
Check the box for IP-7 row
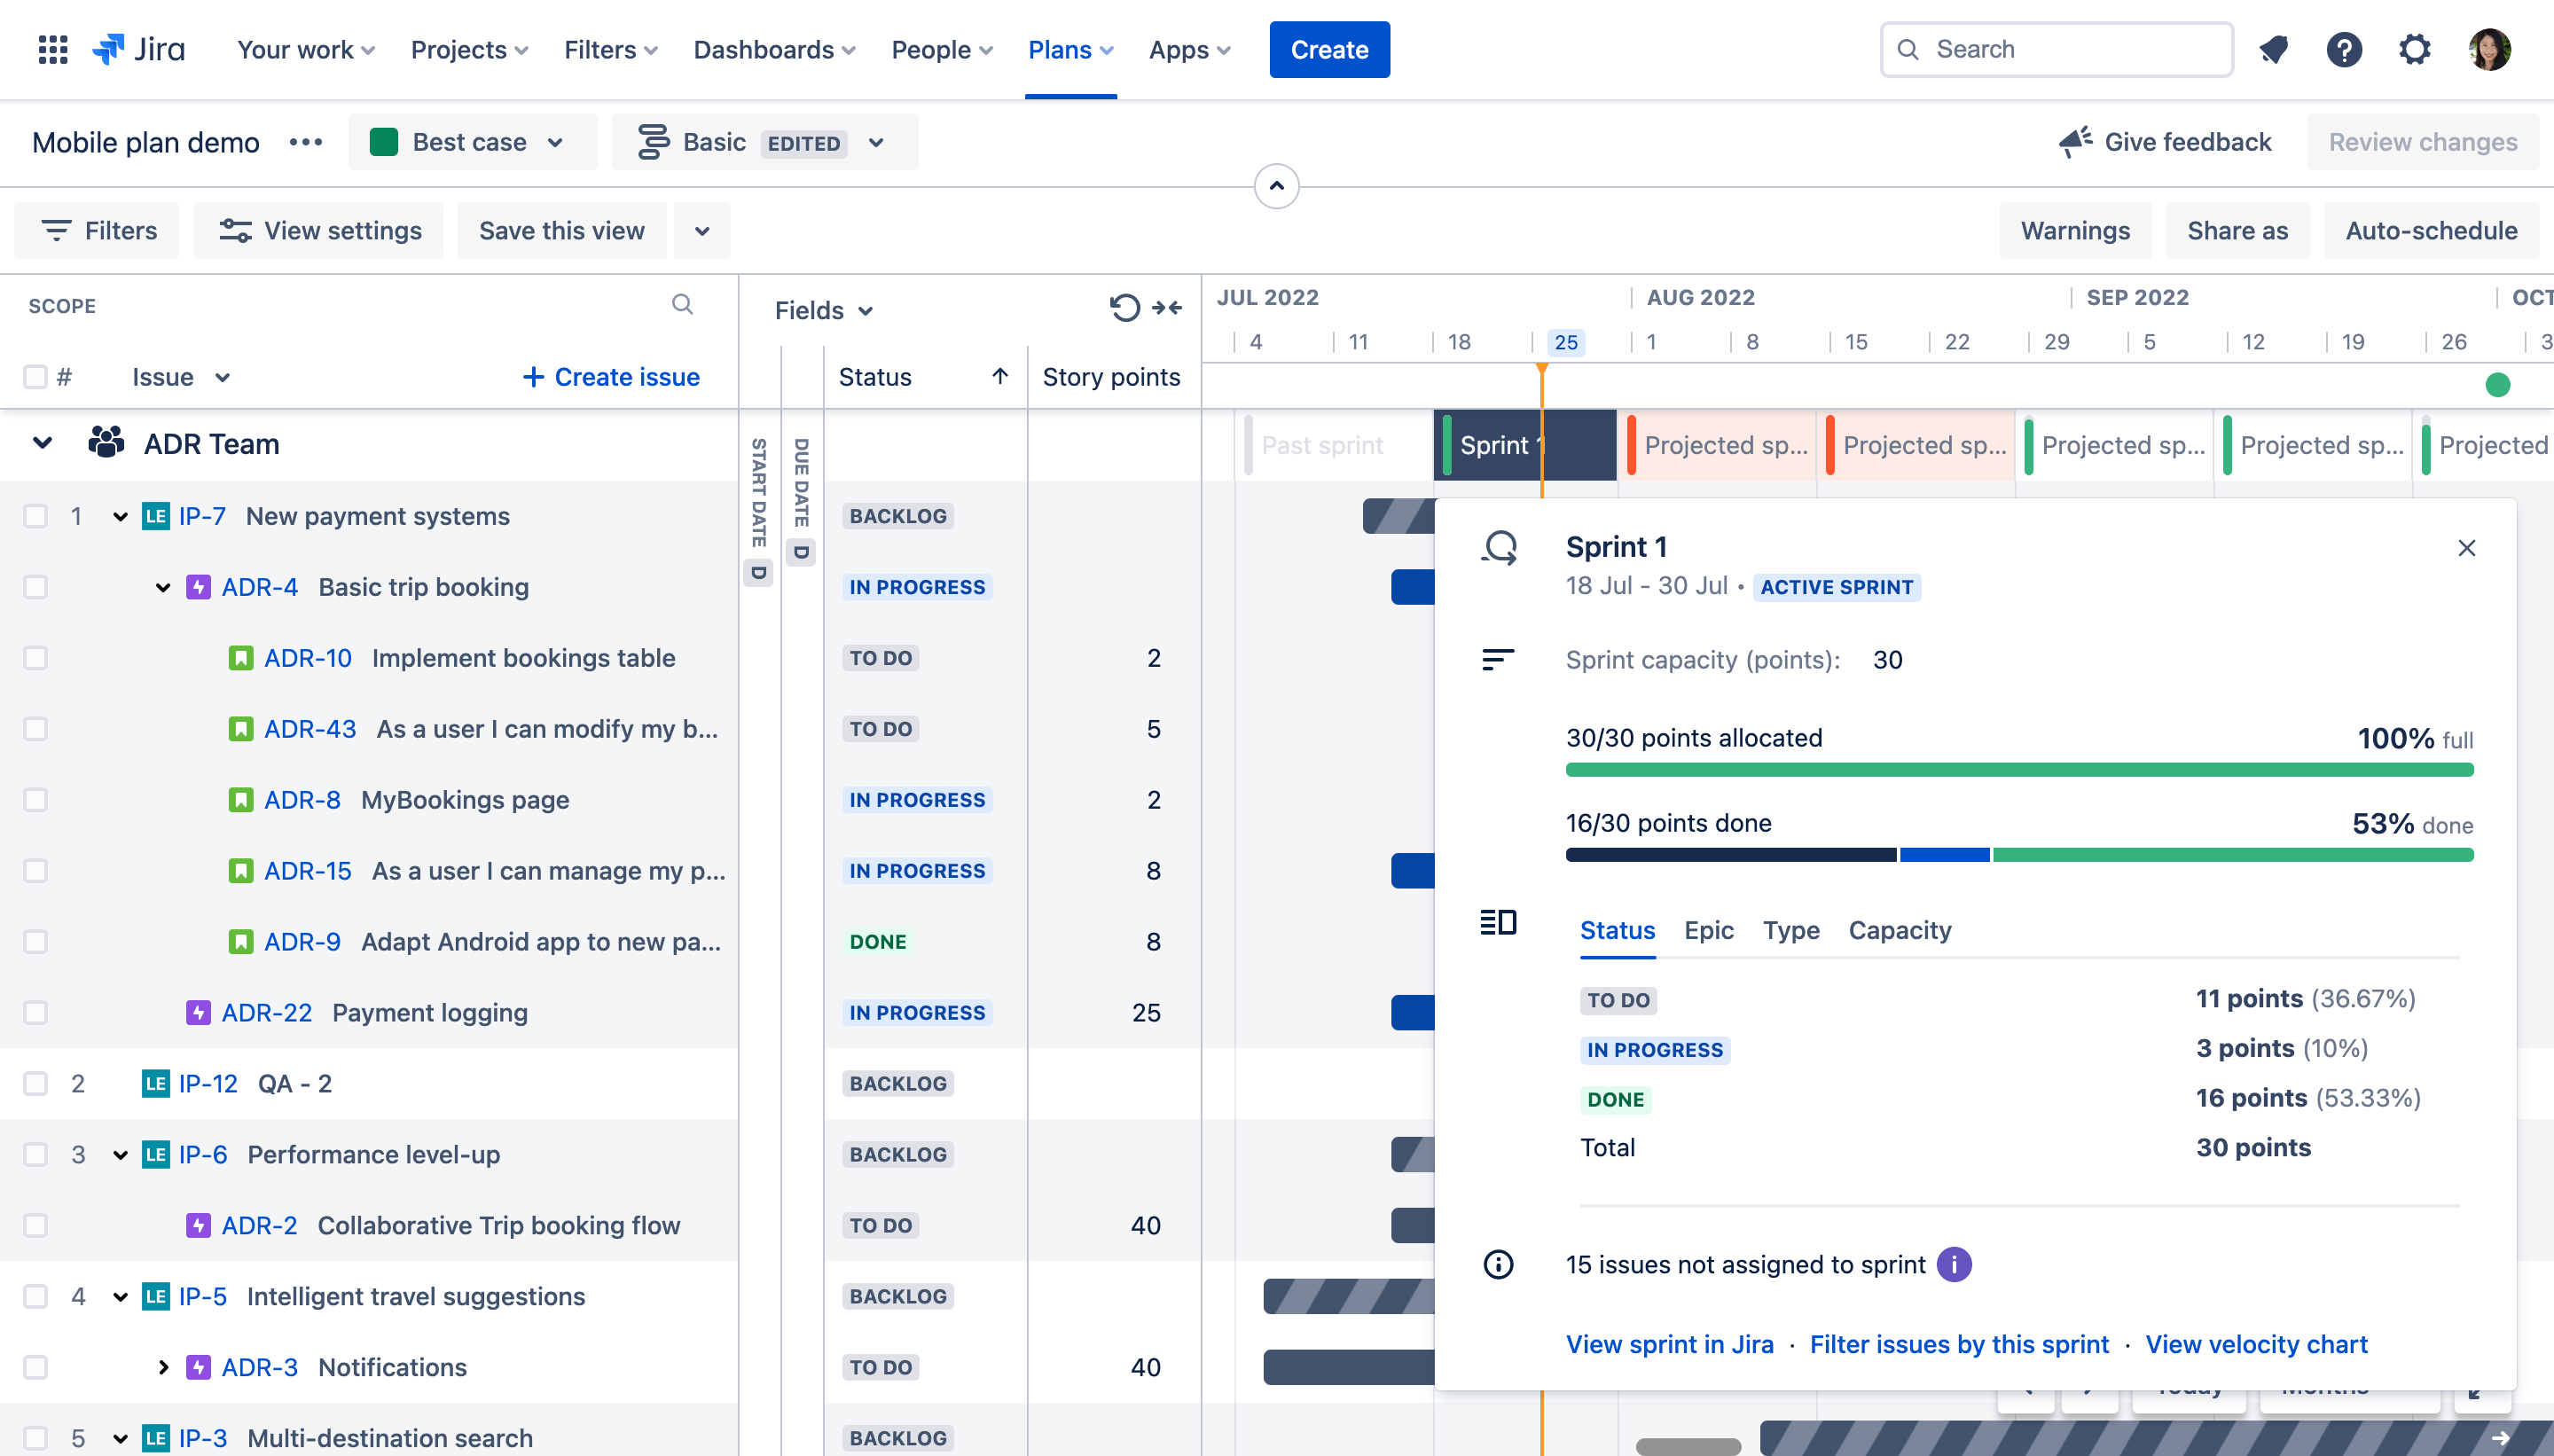[x=36, y=516]
